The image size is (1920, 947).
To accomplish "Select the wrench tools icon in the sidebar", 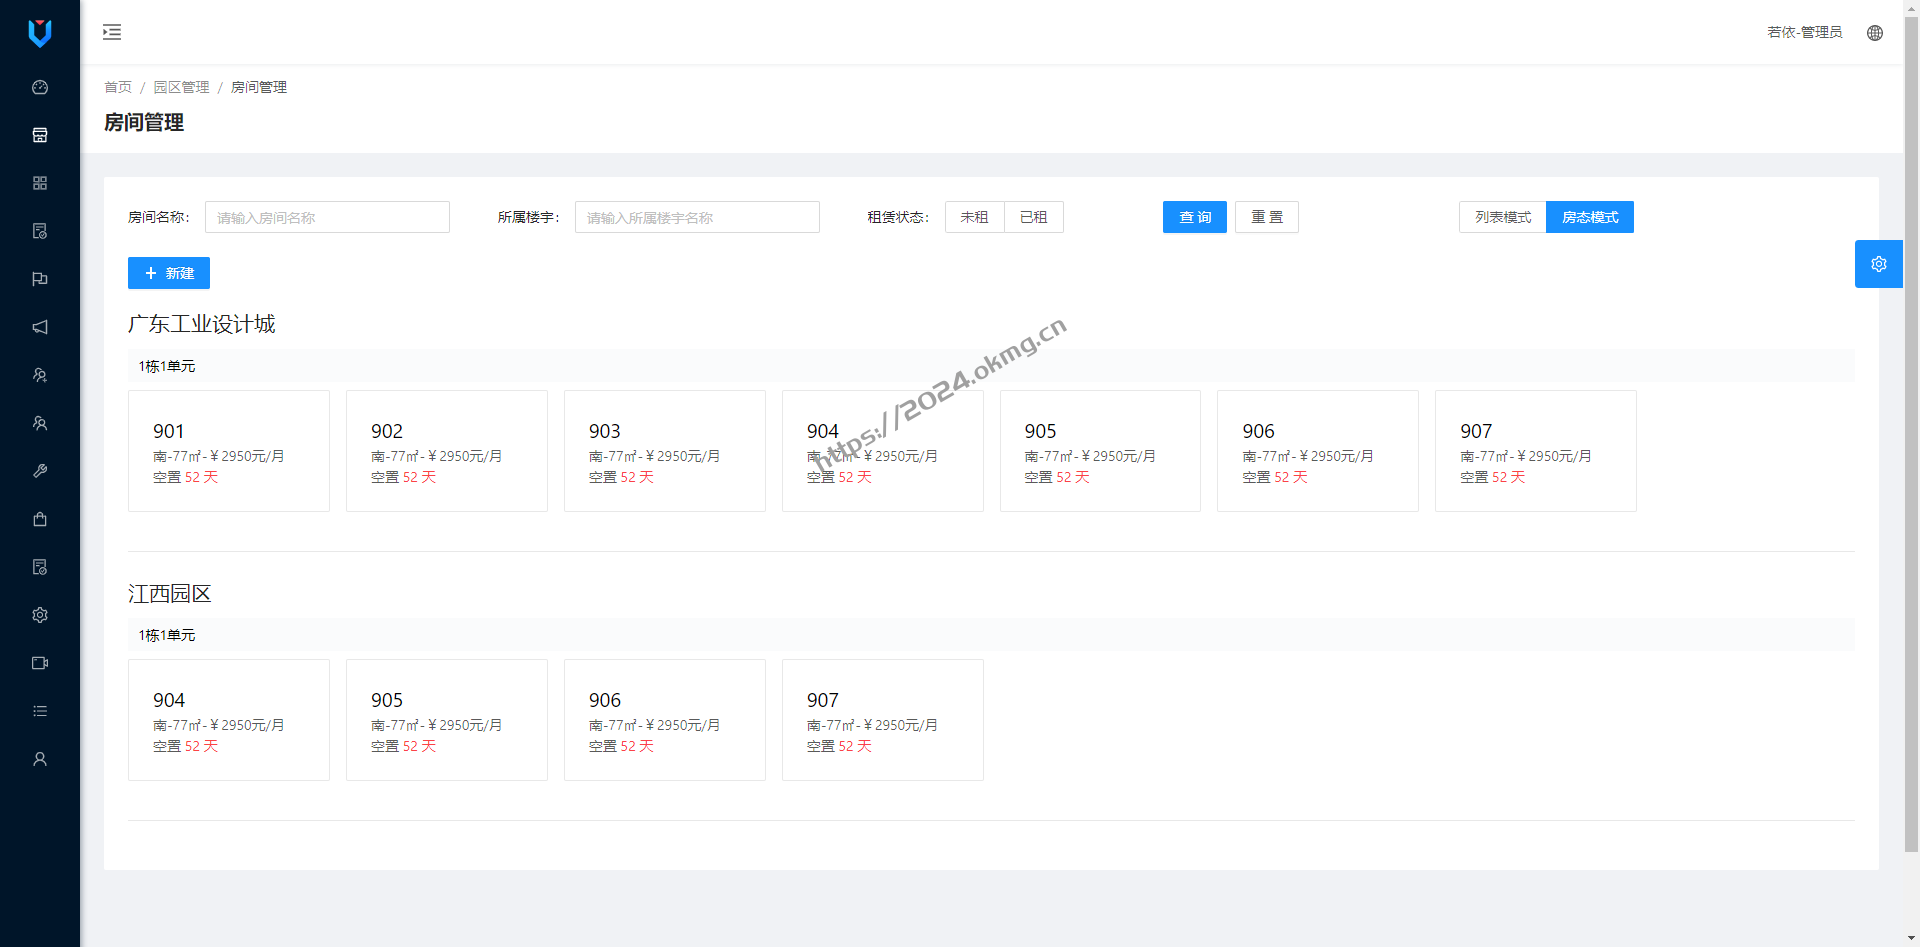I will [x=40, y=471].
